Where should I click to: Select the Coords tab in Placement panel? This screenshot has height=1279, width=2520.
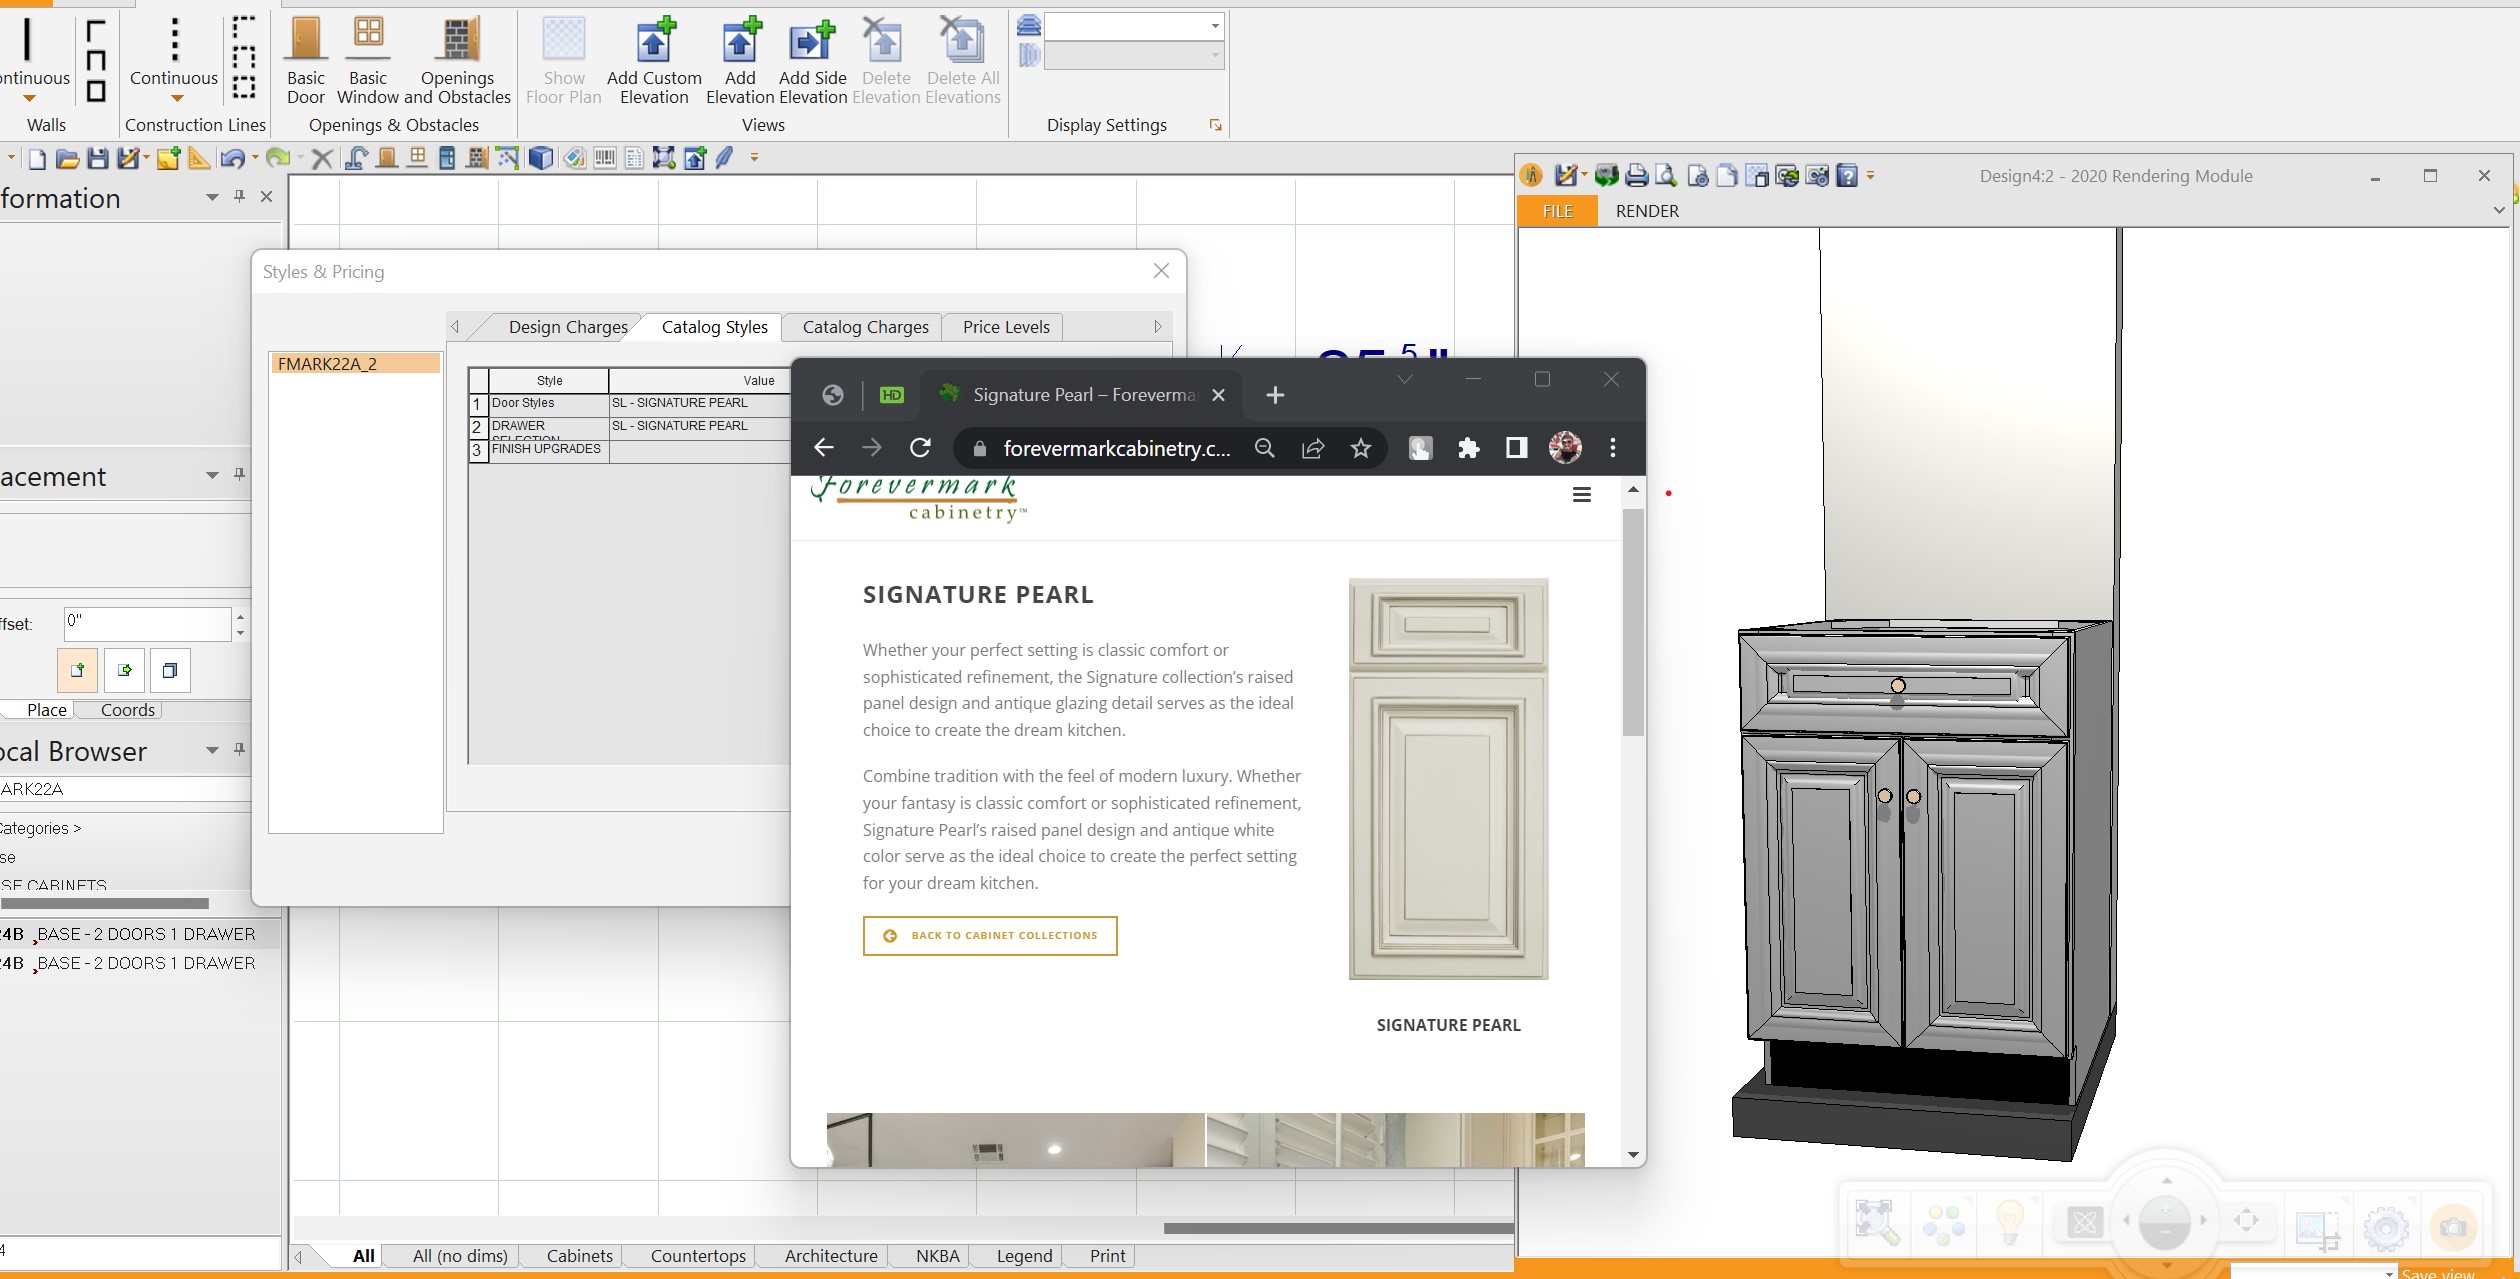tap(127, 710)
